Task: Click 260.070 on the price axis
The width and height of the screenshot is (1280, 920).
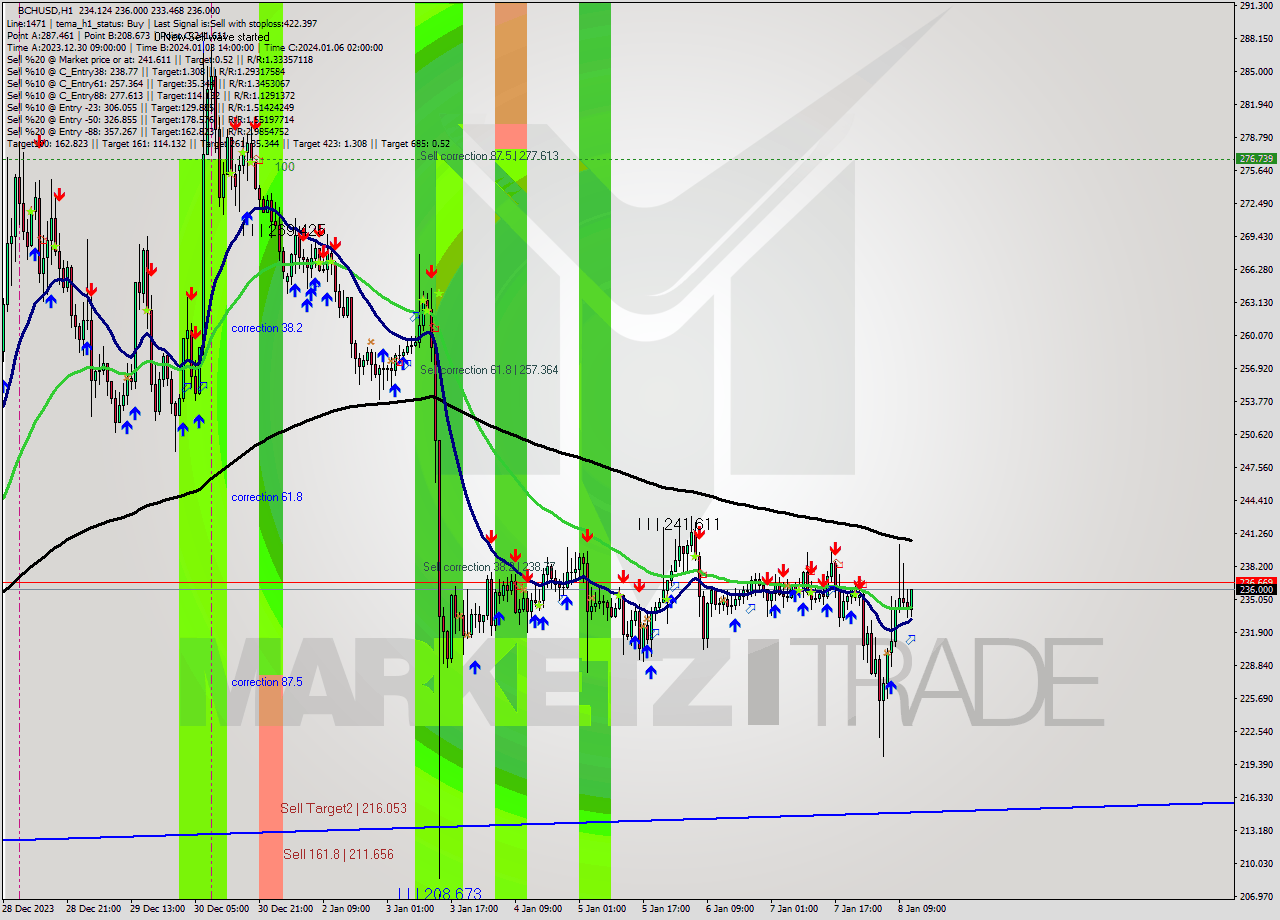Action: pos(1255,335)
